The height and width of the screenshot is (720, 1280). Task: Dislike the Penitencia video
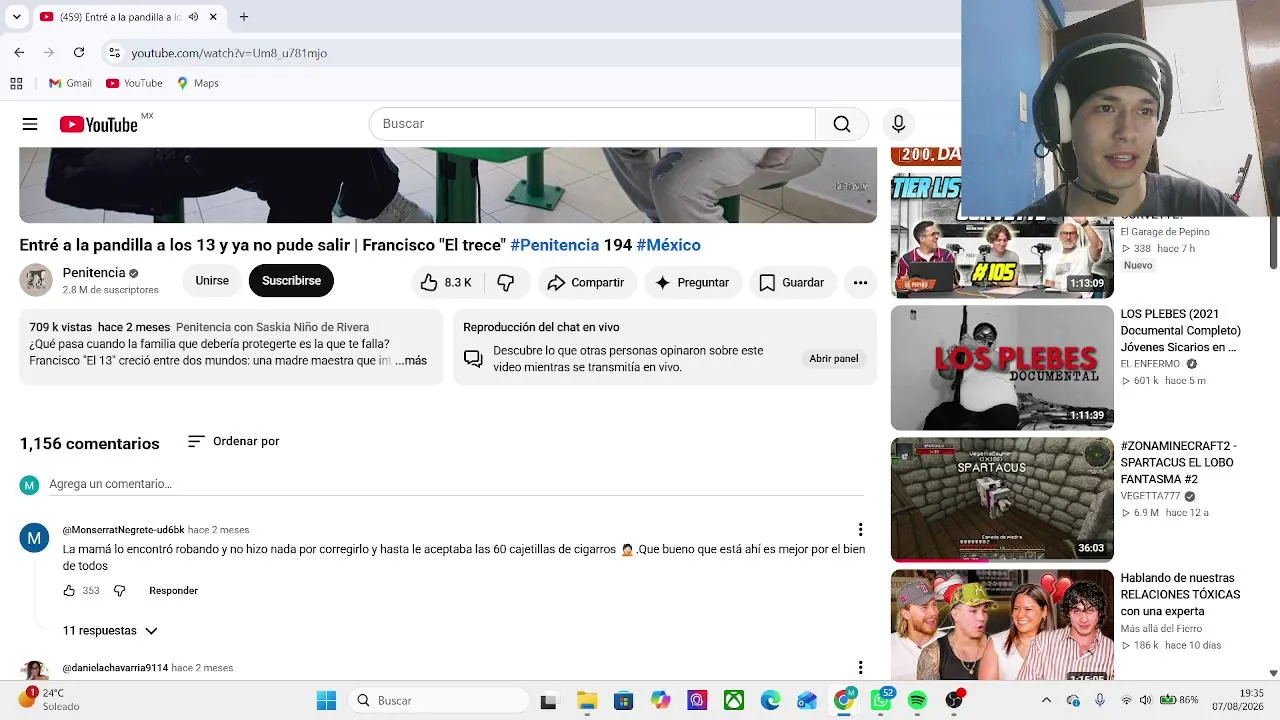click(506, 283)
